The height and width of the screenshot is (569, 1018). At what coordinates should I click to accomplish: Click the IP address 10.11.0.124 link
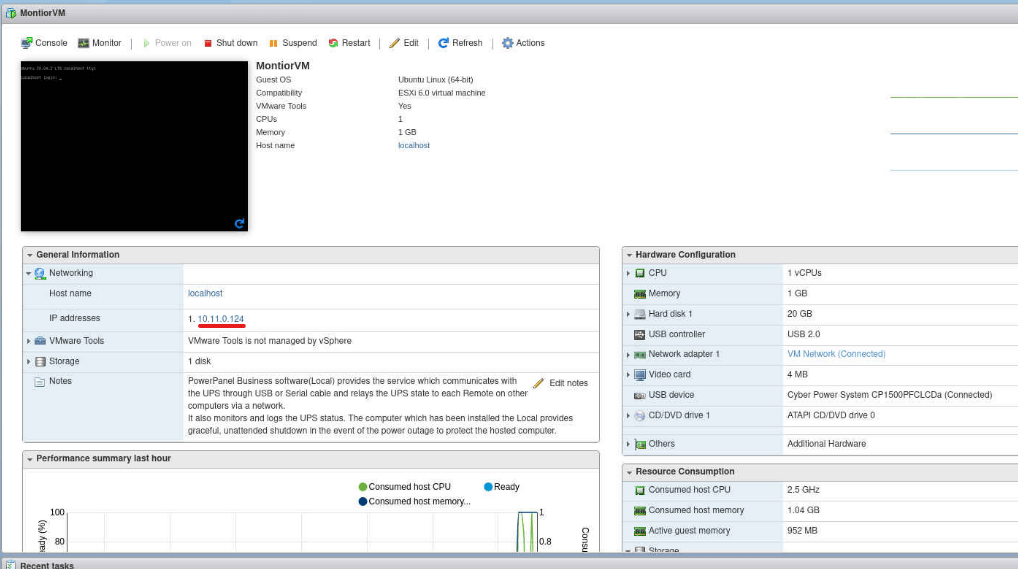coord(221,319)
